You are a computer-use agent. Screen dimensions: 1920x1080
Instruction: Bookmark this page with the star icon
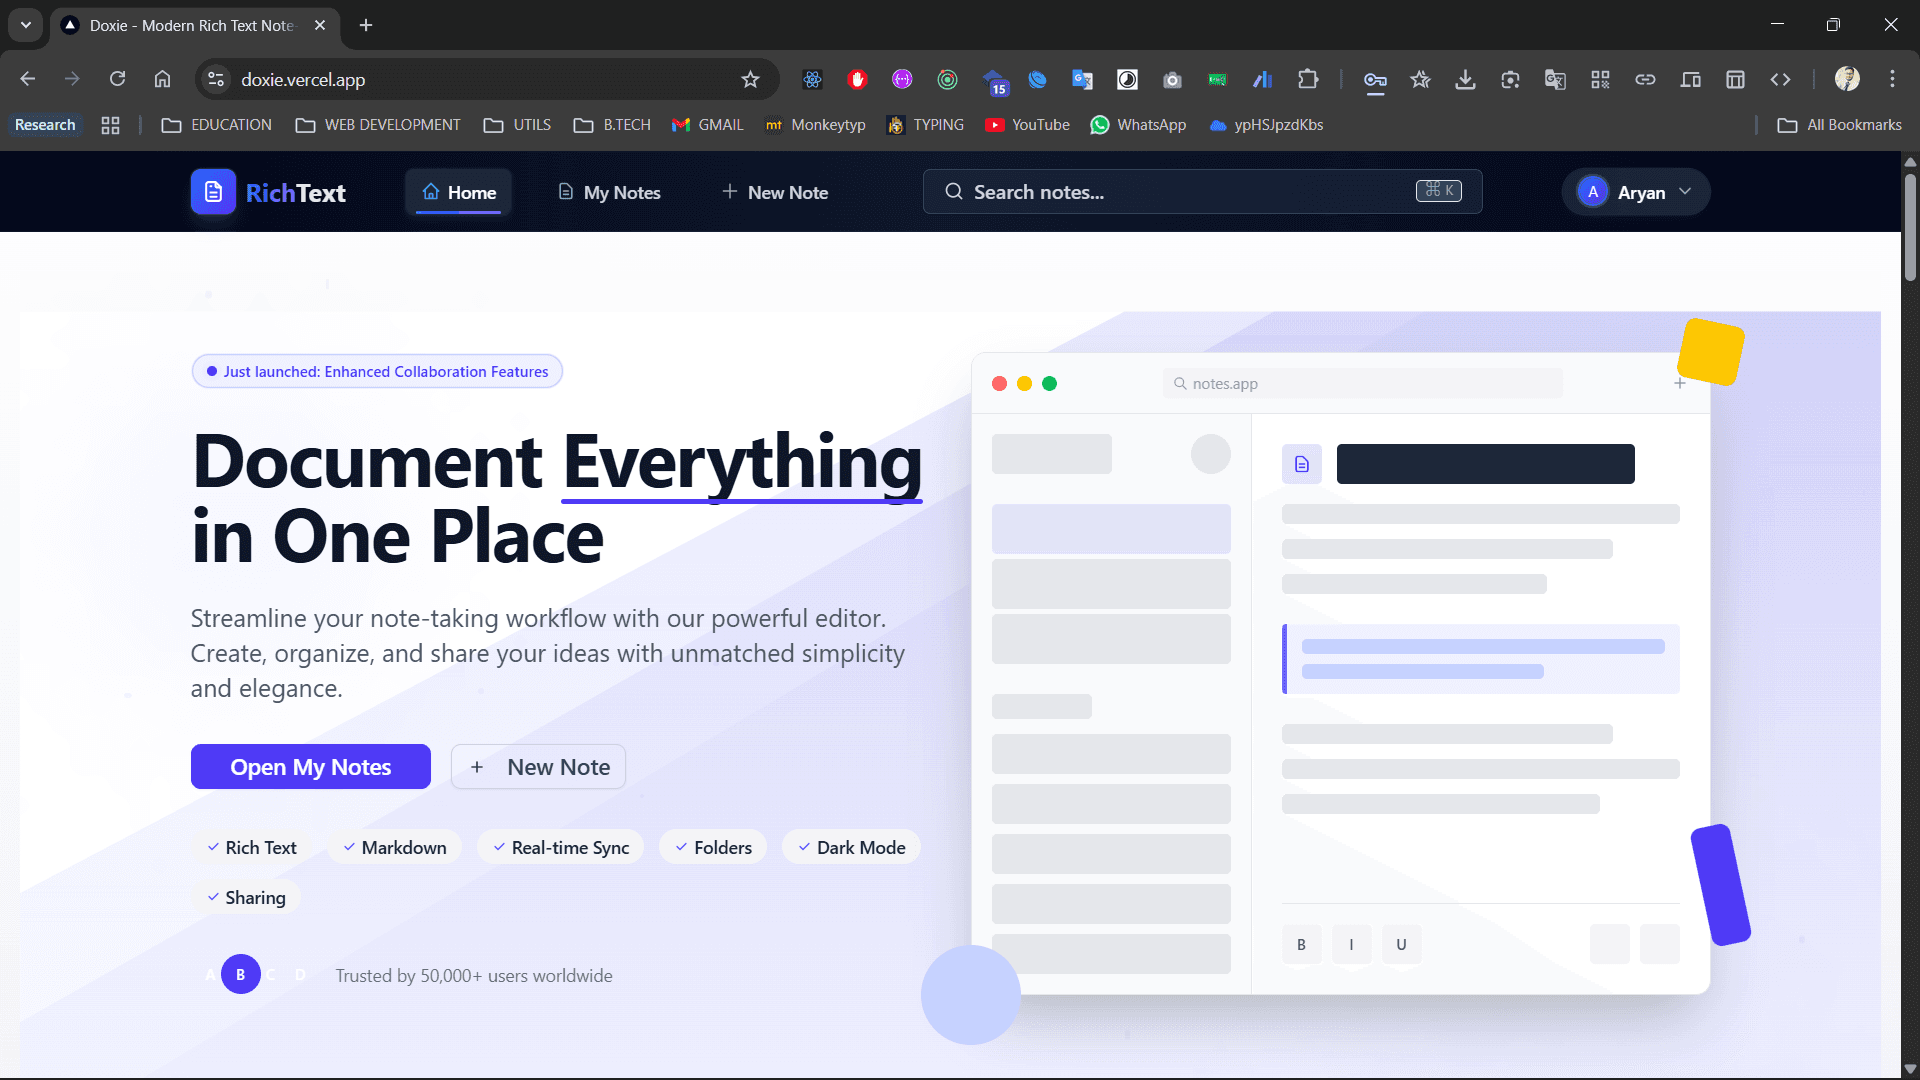point(750,80)
